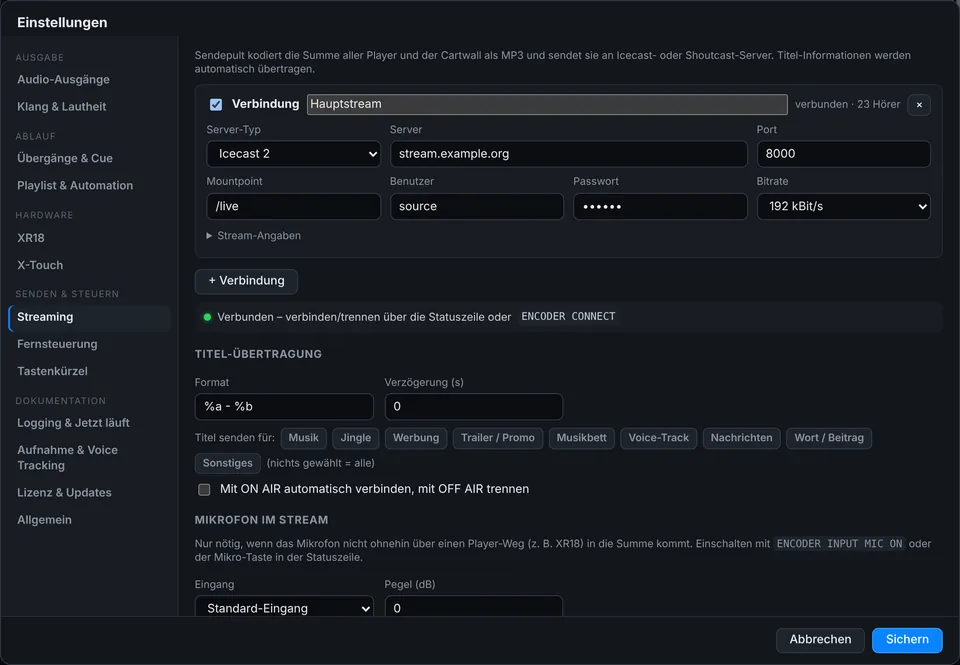
Task: Toggle title sending for Musik
Action: 304,438
